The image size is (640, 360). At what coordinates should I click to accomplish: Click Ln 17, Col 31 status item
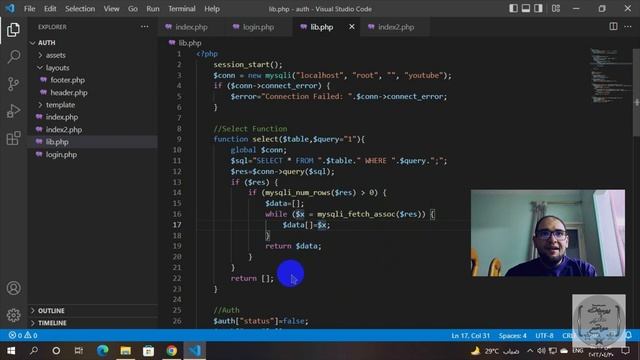pos(470,336)
